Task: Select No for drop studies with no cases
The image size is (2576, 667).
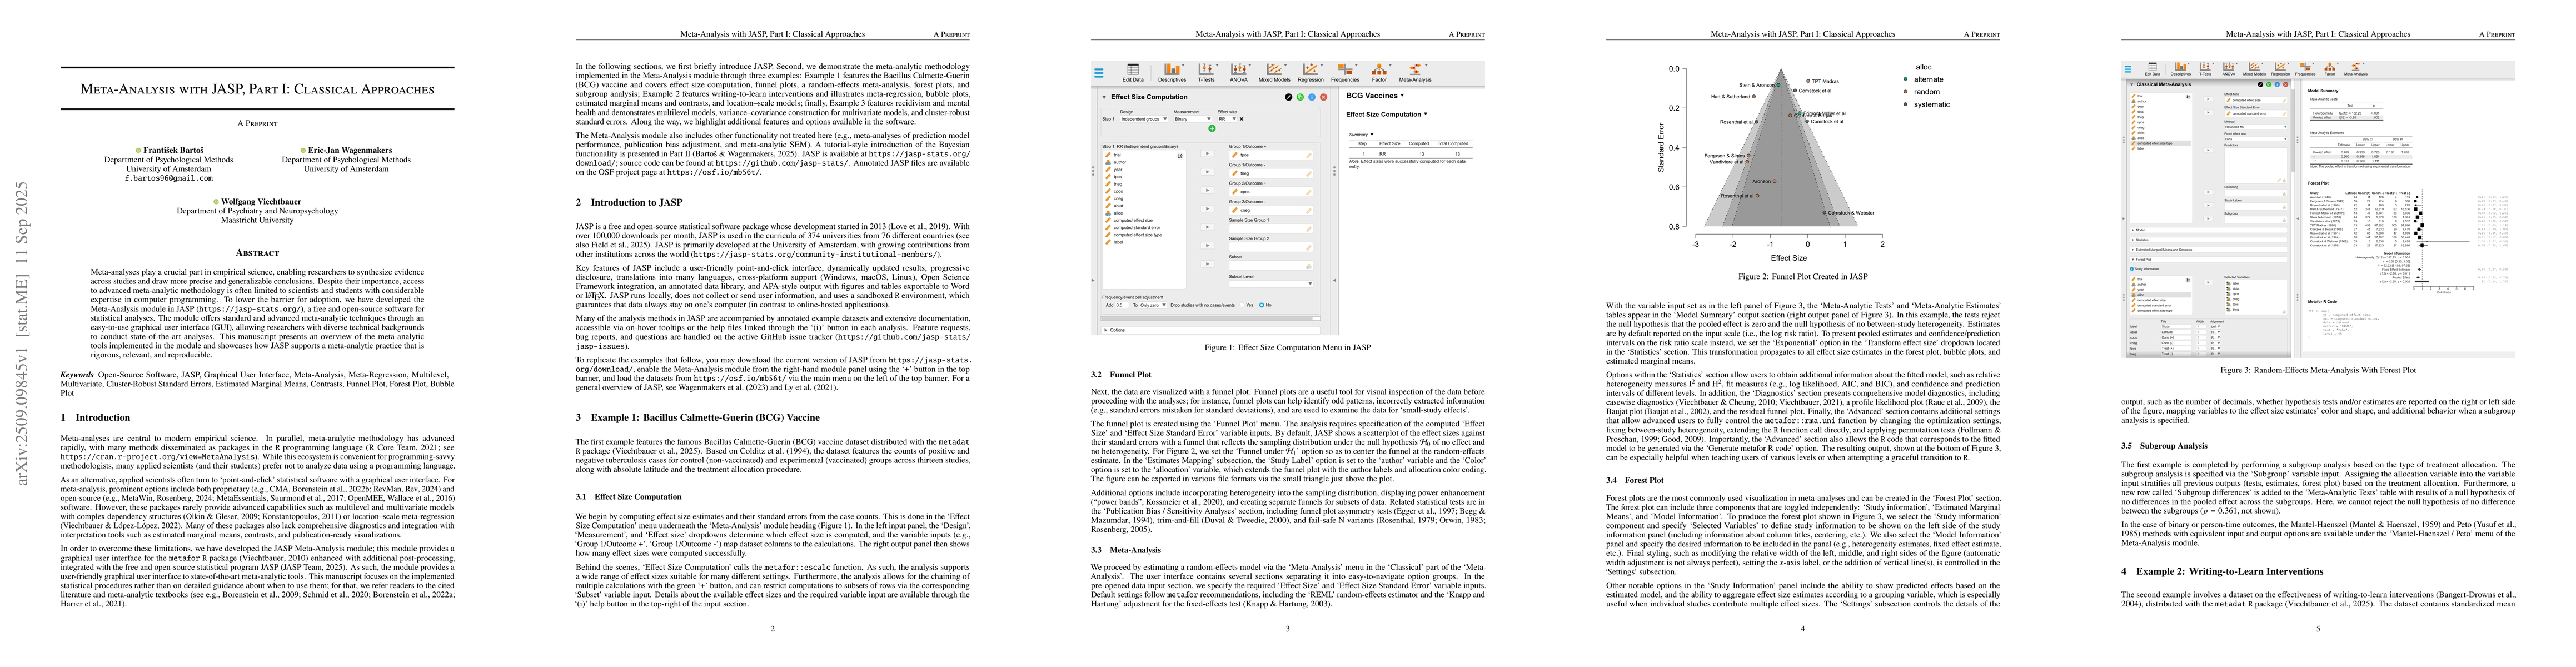Action: pyautogui.click(x=1262, y=305)
